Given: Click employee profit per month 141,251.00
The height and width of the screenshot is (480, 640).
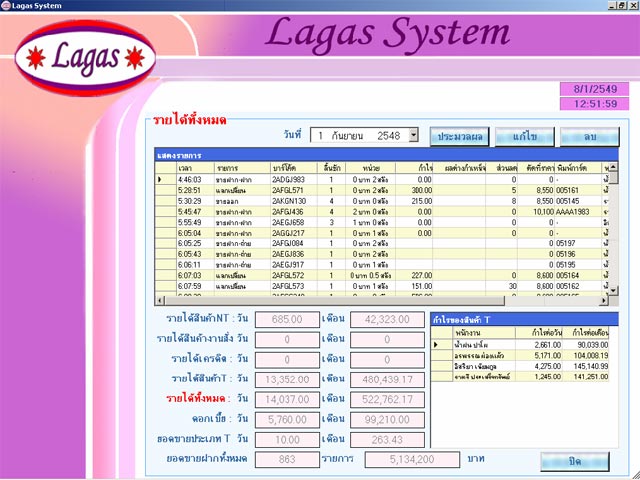Looking at the screenshot, I should click(586, 376).
